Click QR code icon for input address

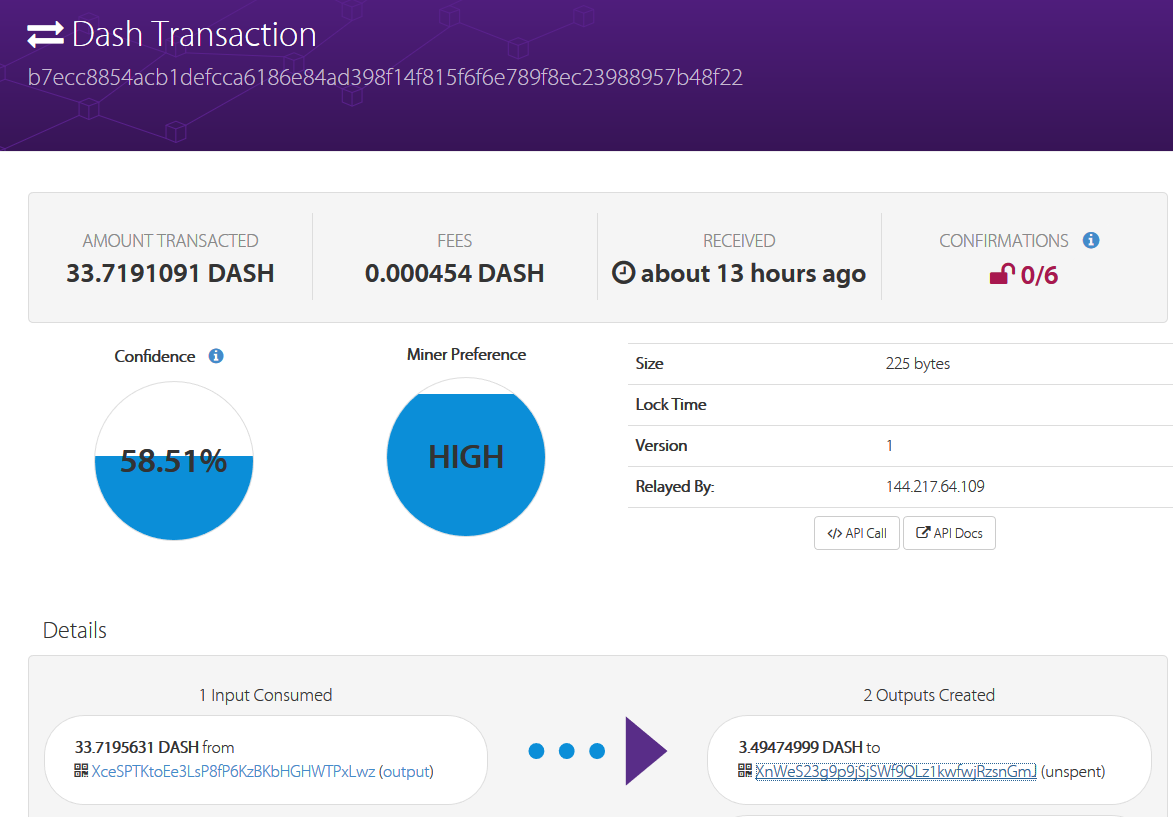pyautogui.click(x=81, y=770)
